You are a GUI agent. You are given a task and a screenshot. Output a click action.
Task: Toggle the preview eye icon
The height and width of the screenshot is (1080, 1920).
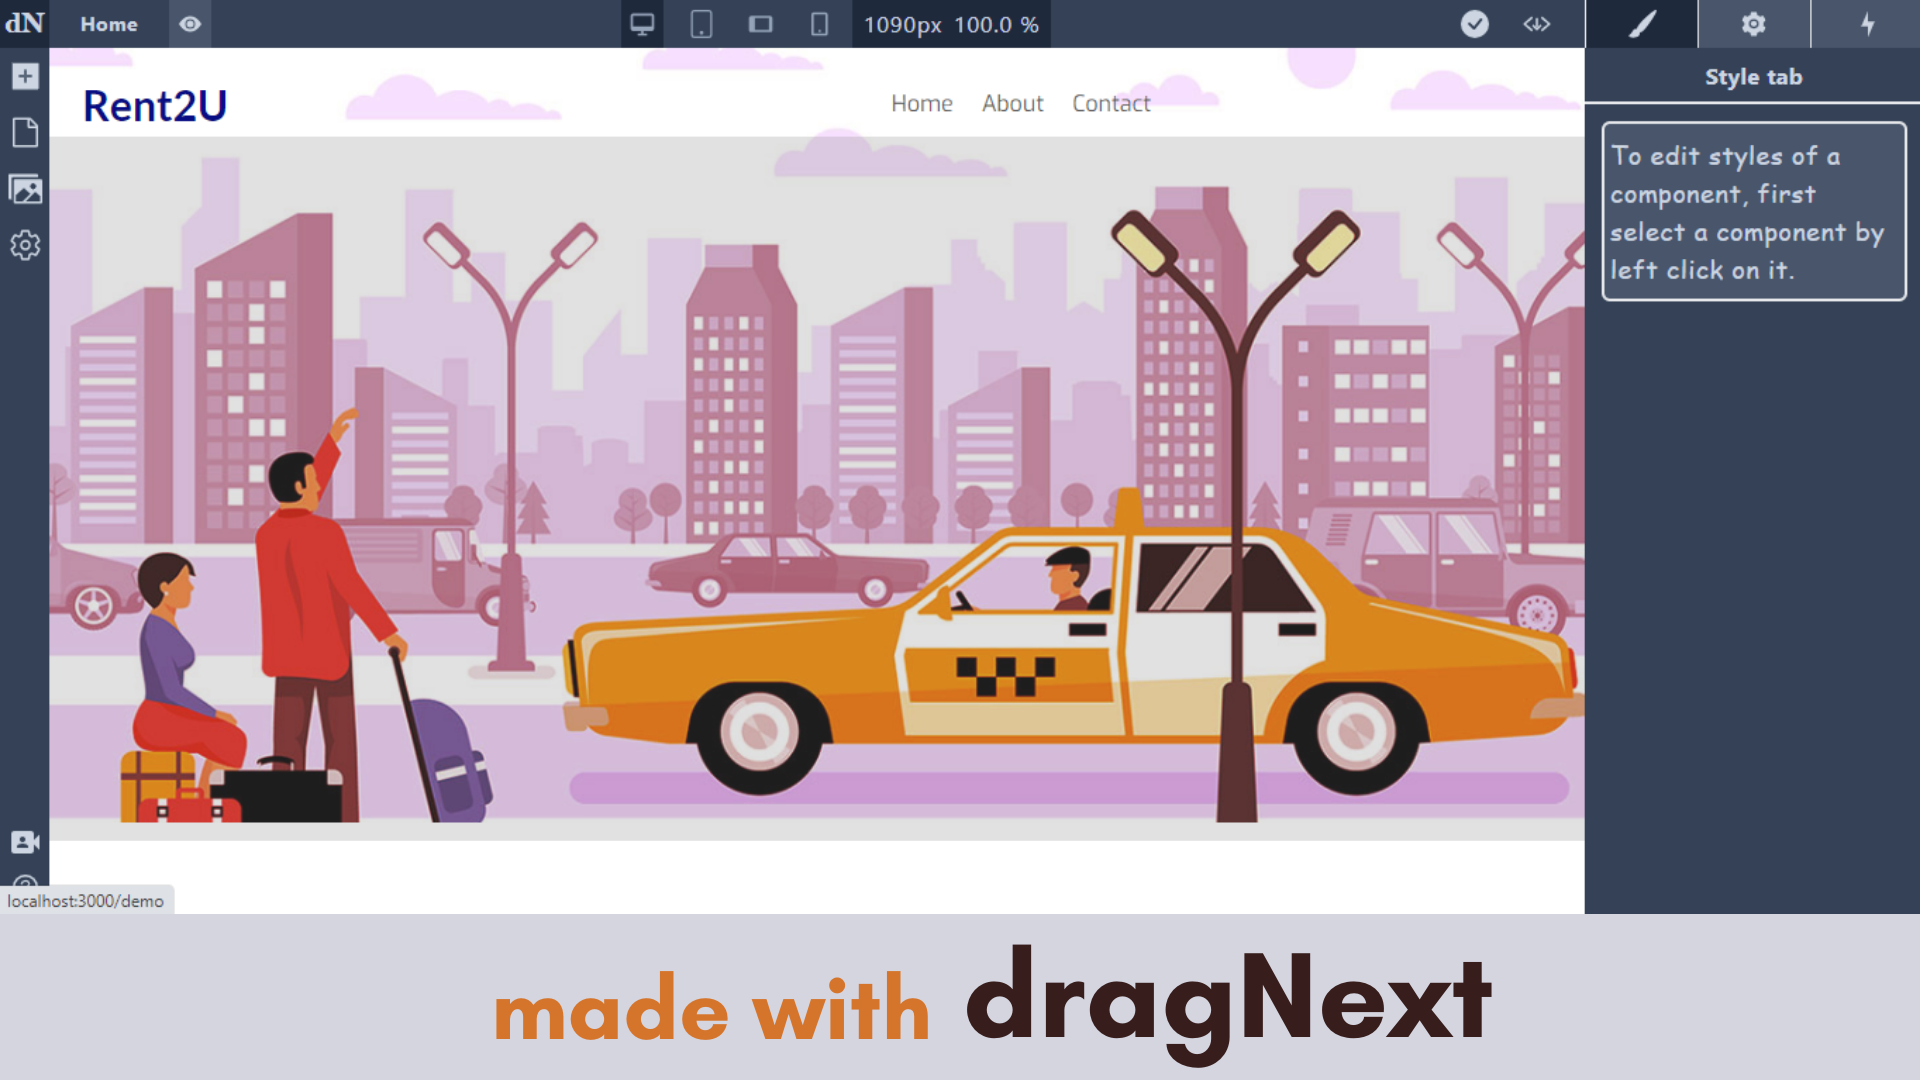tap(190, 24)
